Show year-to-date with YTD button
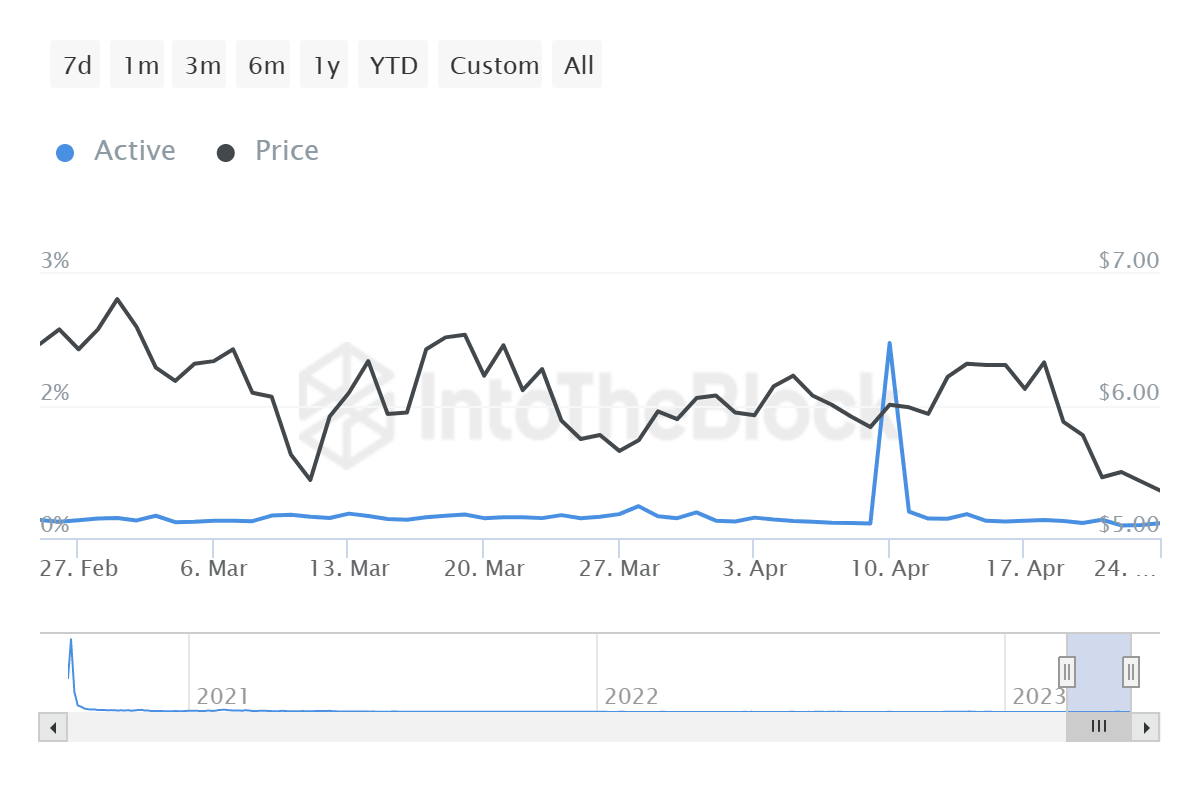 tap(392, 65)
